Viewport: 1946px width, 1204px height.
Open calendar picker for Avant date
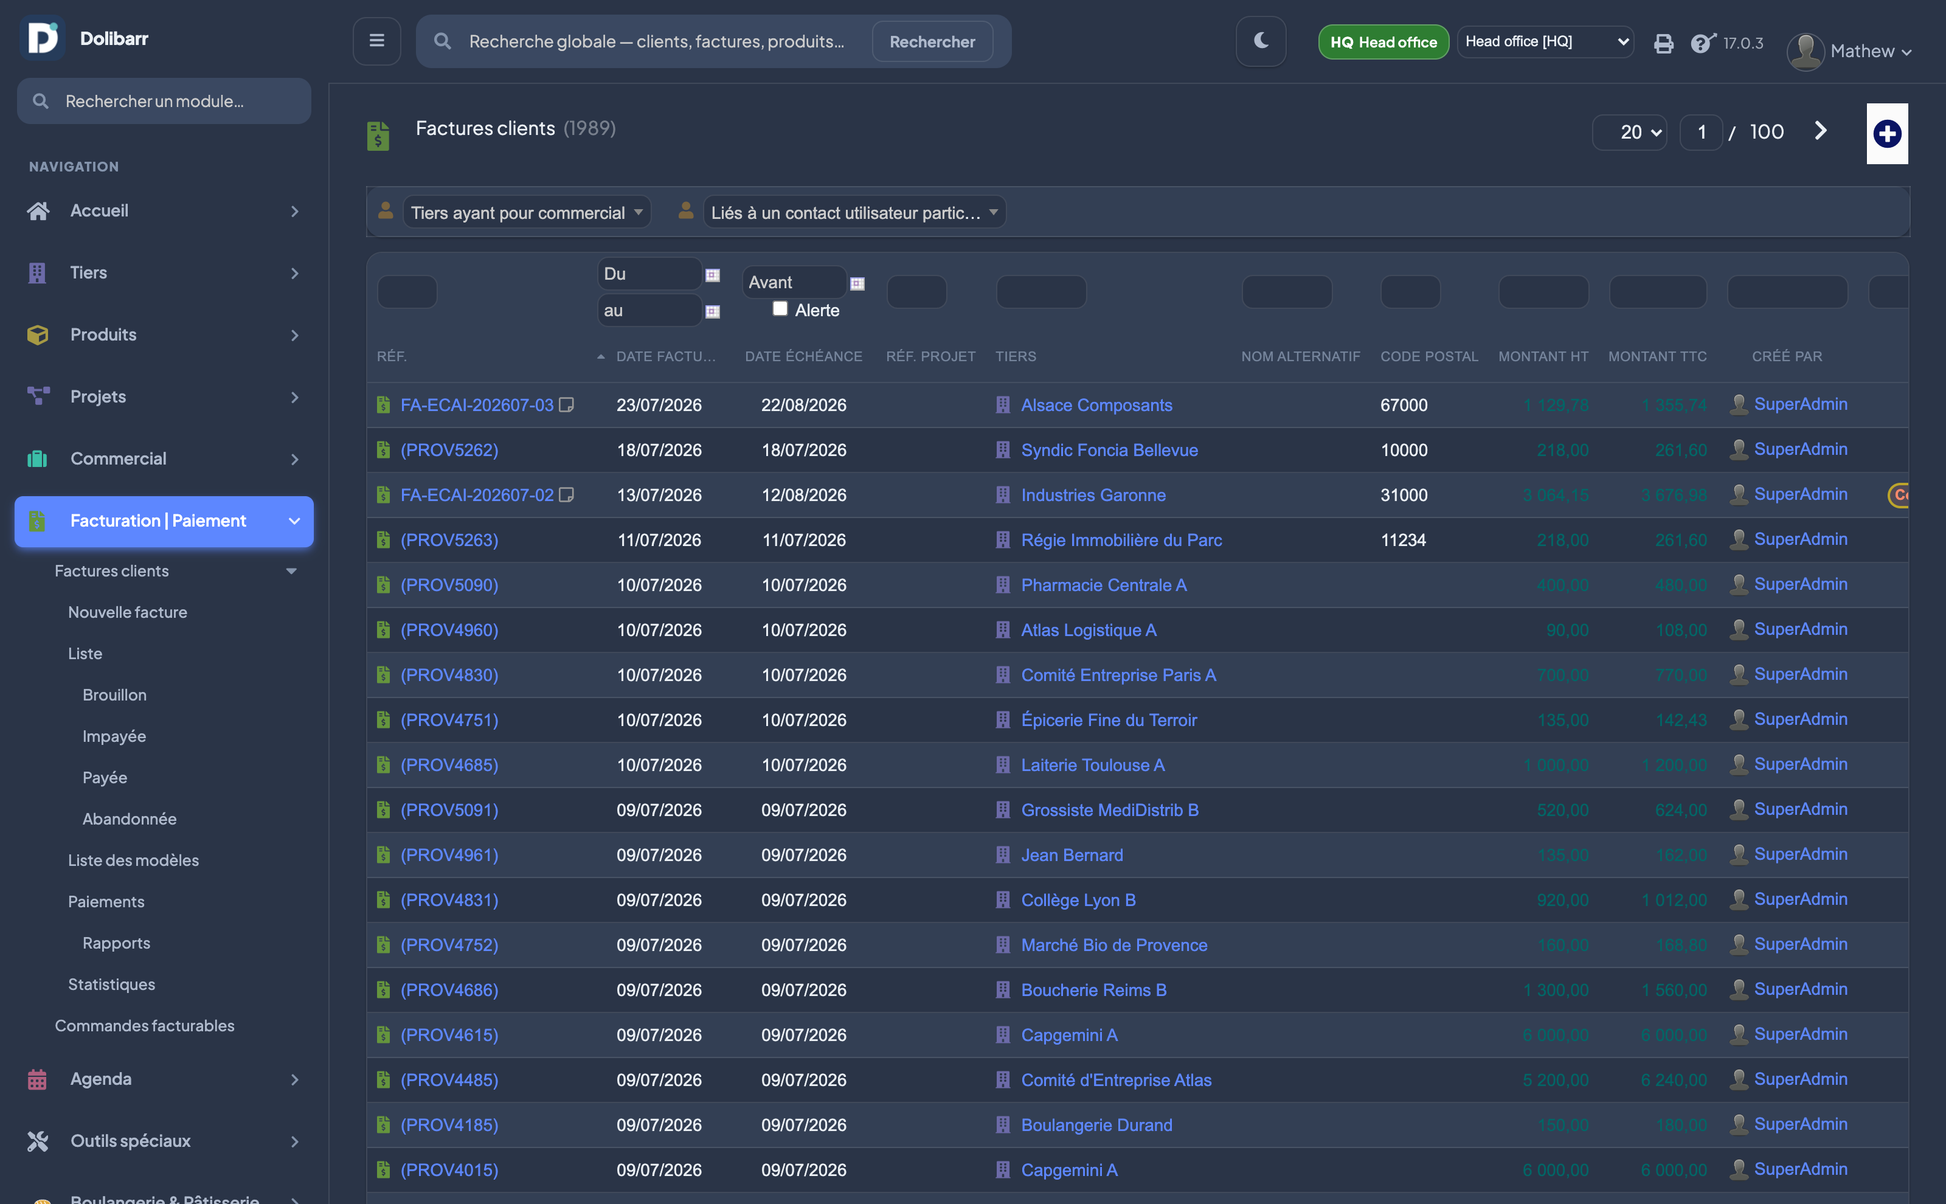857,284
